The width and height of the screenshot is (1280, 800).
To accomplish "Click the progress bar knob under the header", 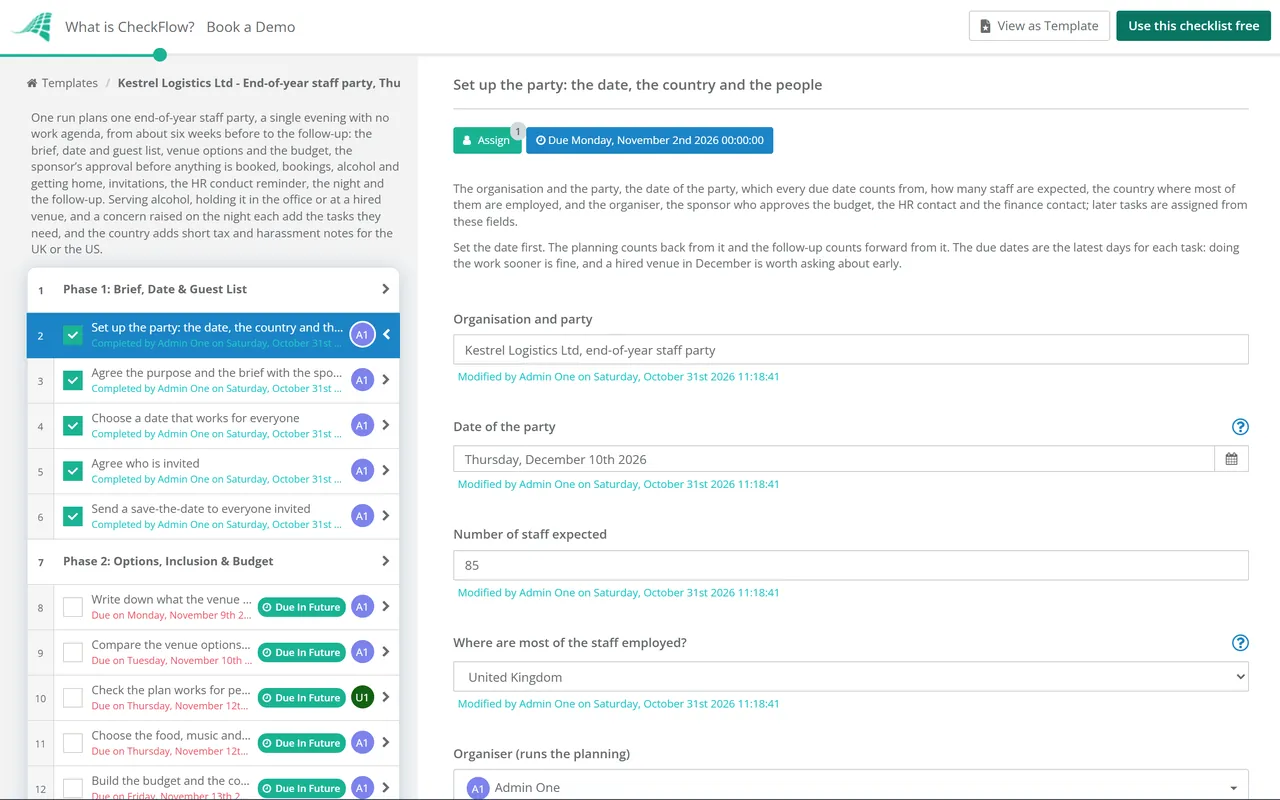I will pyautogui.click(x=160, y=55).
